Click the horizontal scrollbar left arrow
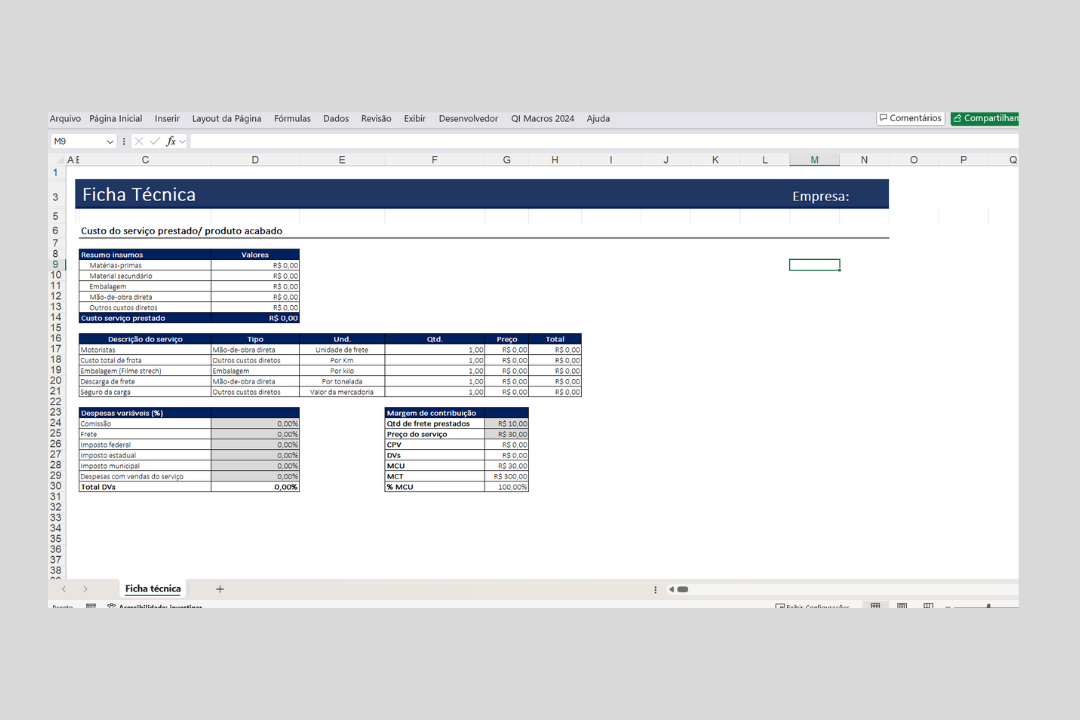 point(672,589)
